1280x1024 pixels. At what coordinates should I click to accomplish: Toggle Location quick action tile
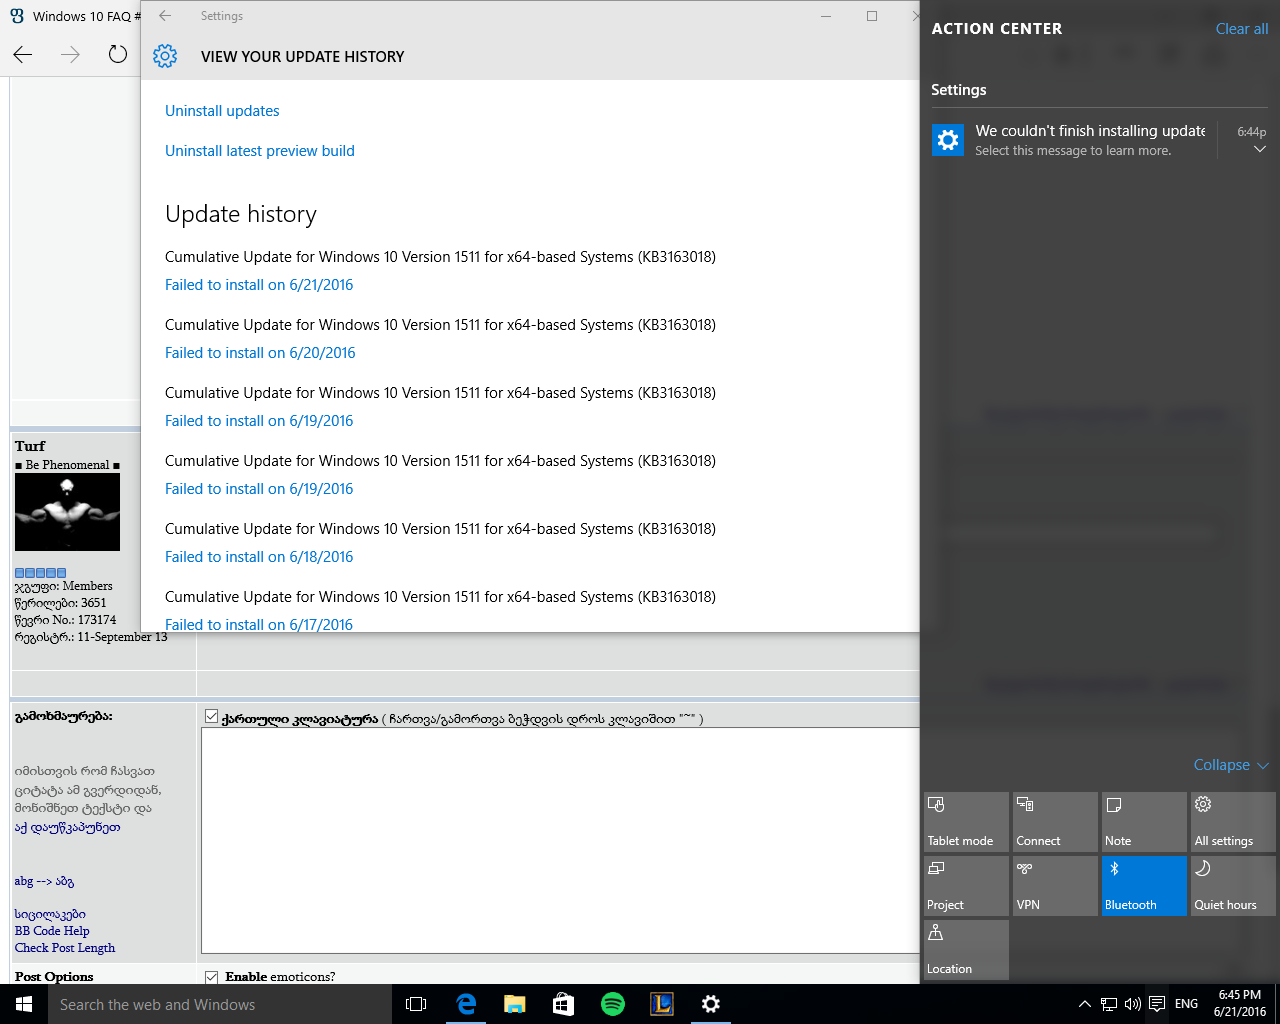point(966,950)
